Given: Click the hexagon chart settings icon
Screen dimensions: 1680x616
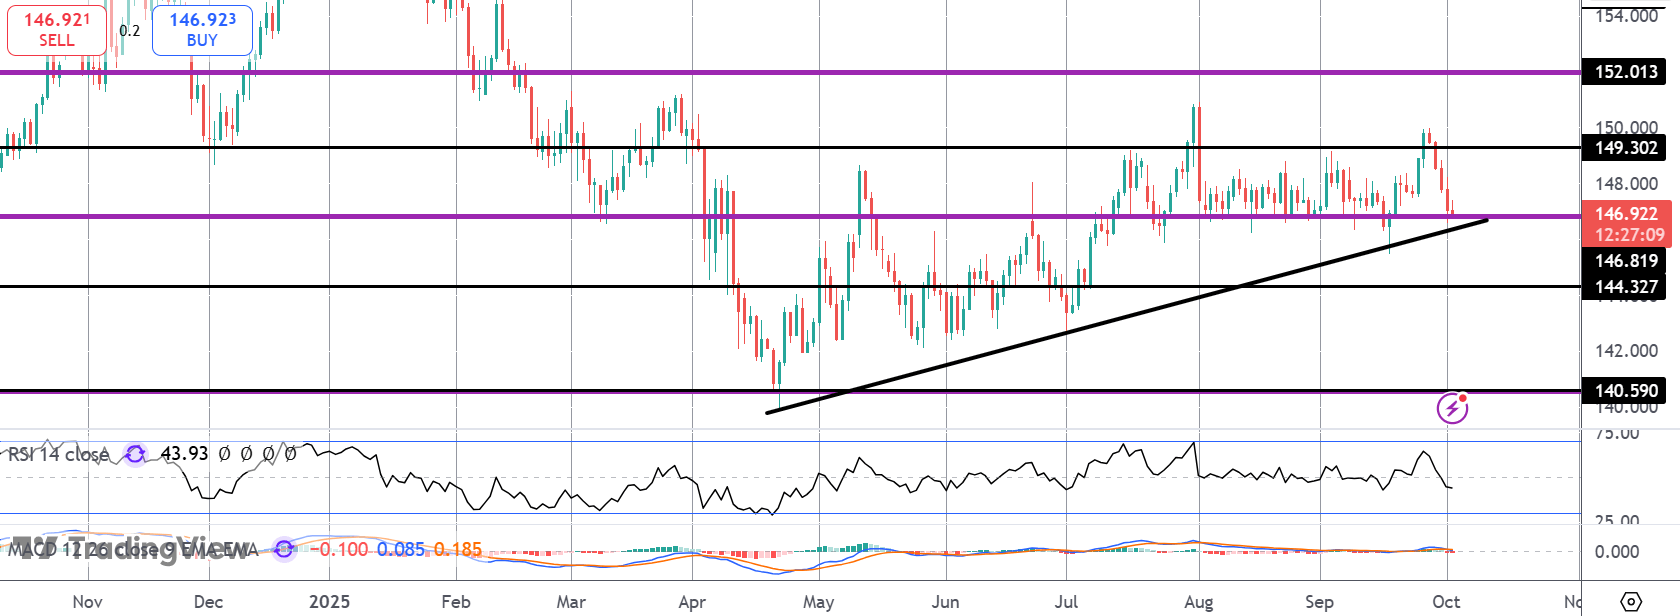Looking at the screenshot, I should pos(1631,601).
